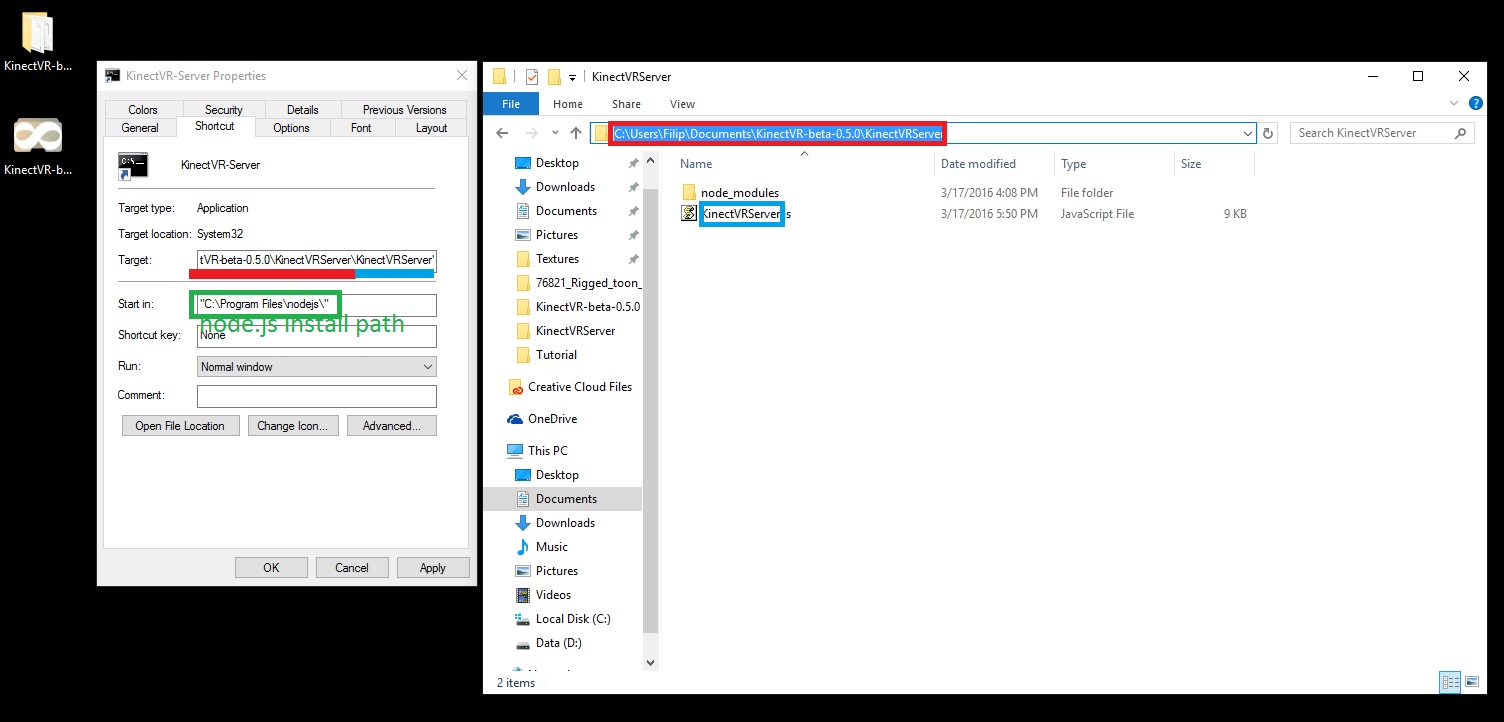Click the Up directory arrow icon
The image size is (1504, 722).
576,133
